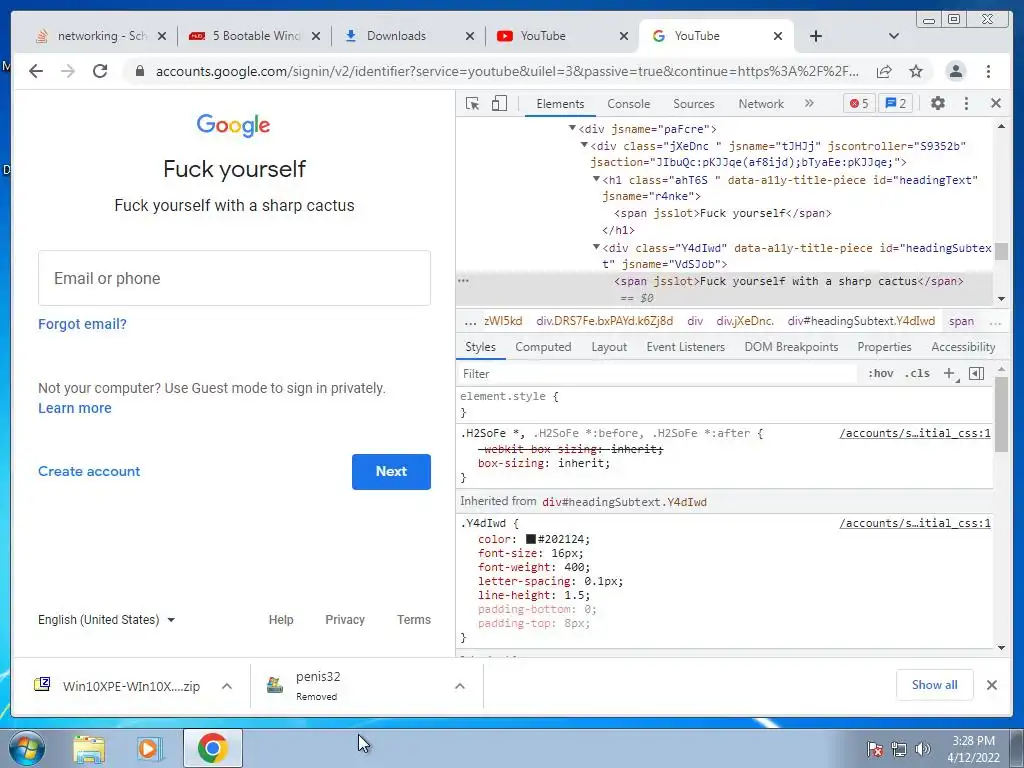Click the share page icon in address bar
This screenshot has width=1024, height=768.
click(884, 71)
